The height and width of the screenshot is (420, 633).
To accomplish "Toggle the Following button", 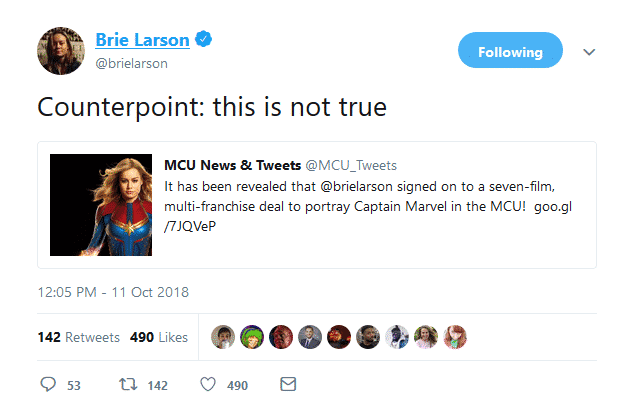I will click(x=510, y=51).
